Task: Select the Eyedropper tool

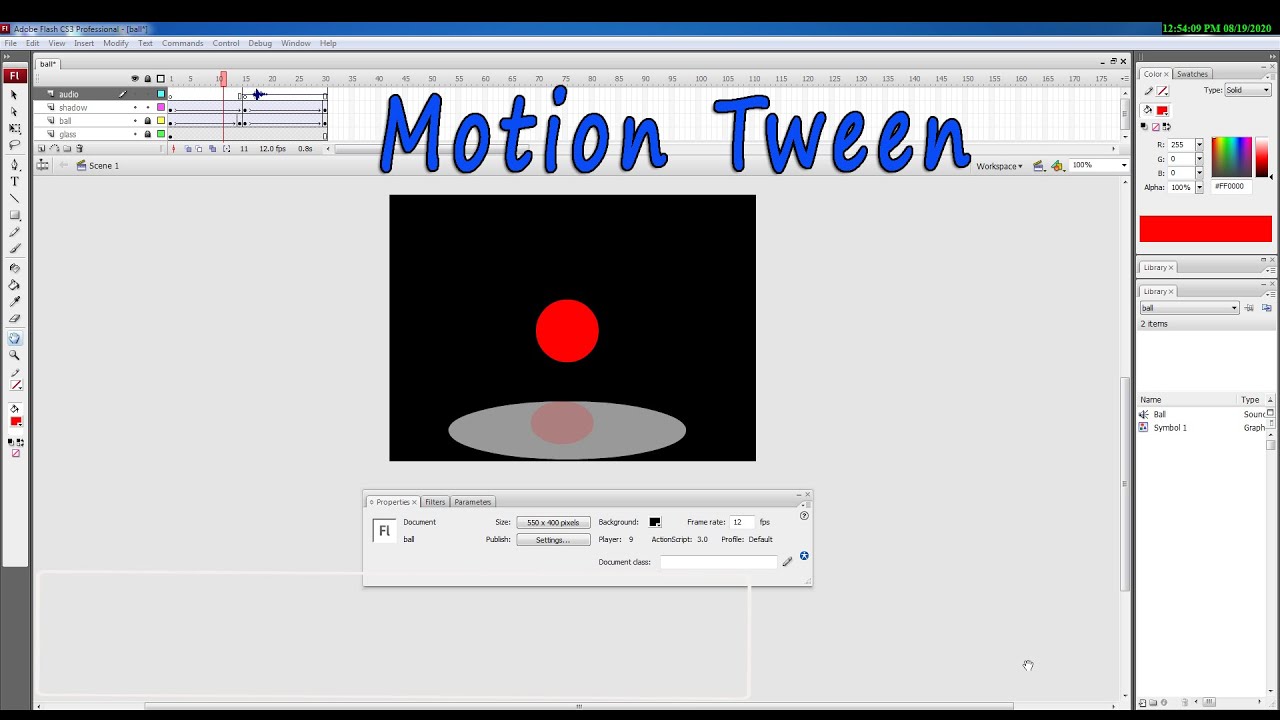Action: (14, 302)
